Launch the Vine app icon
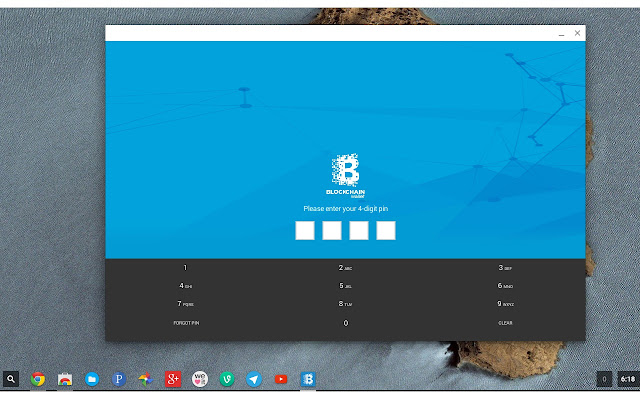The image size is (640, 400). point(227,379)
